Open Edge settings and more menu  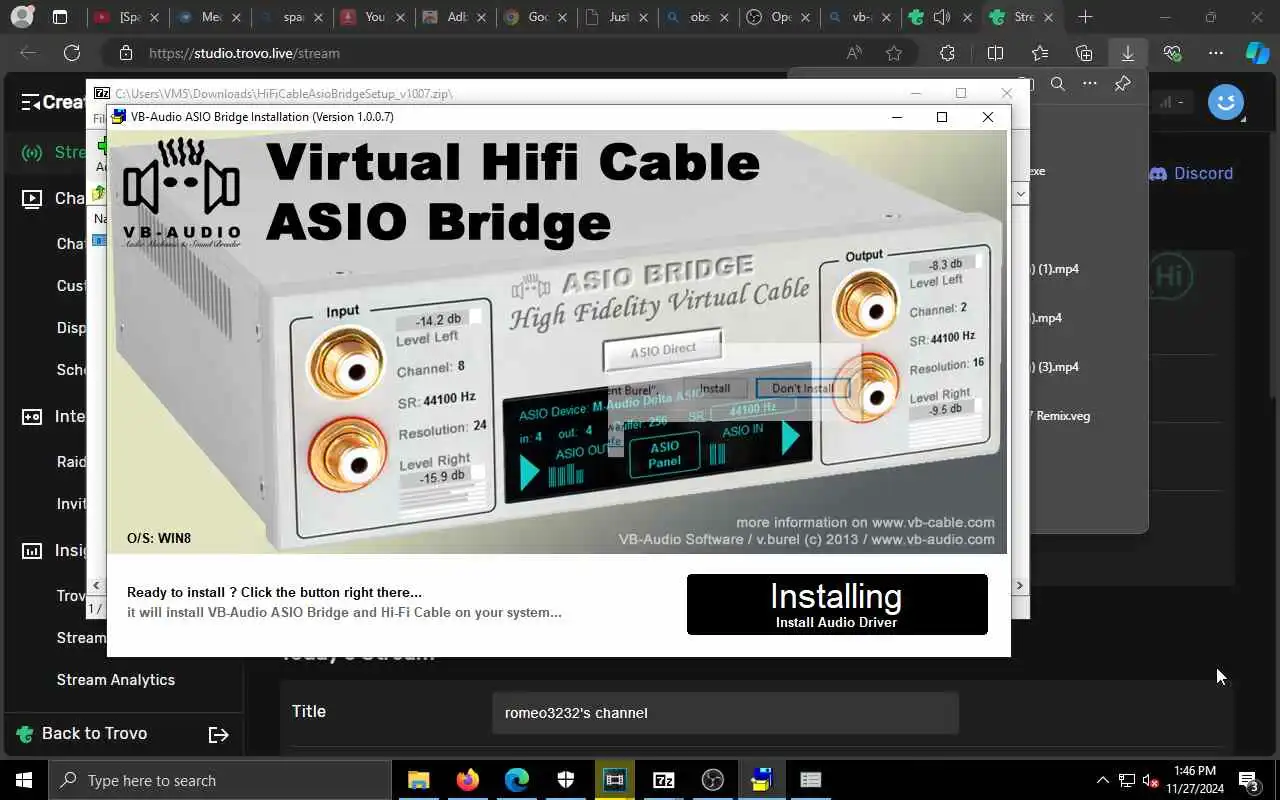tap(1215, 53)
